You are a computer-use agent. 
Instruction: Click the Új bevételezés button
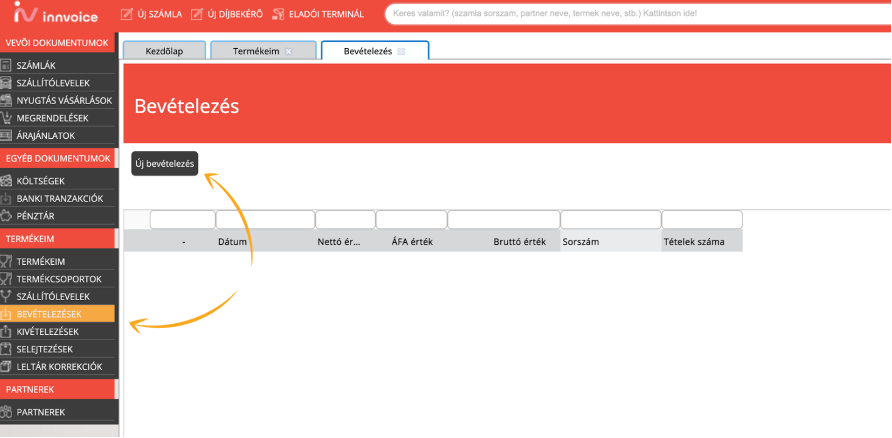(166, 164)
